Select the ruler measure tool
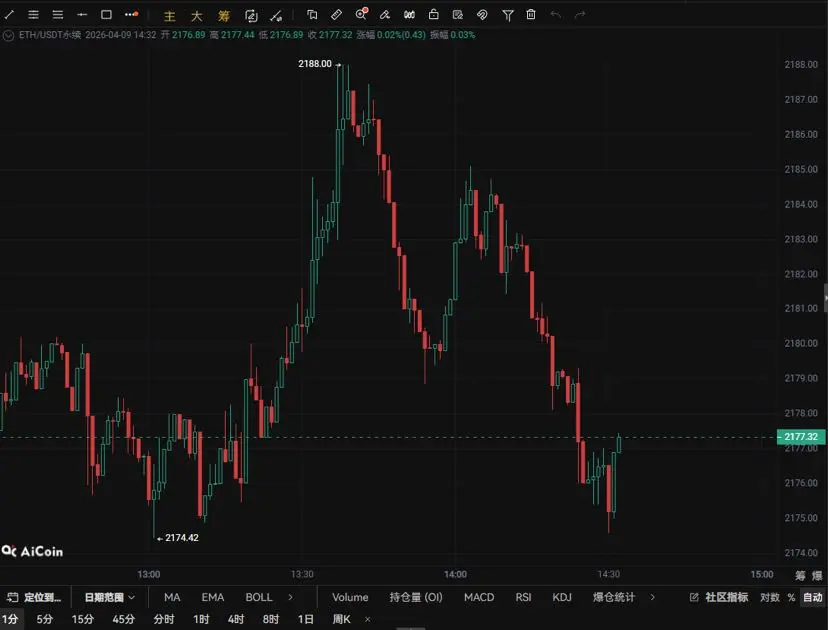The image size is (828, 630). tap(336, 15)
